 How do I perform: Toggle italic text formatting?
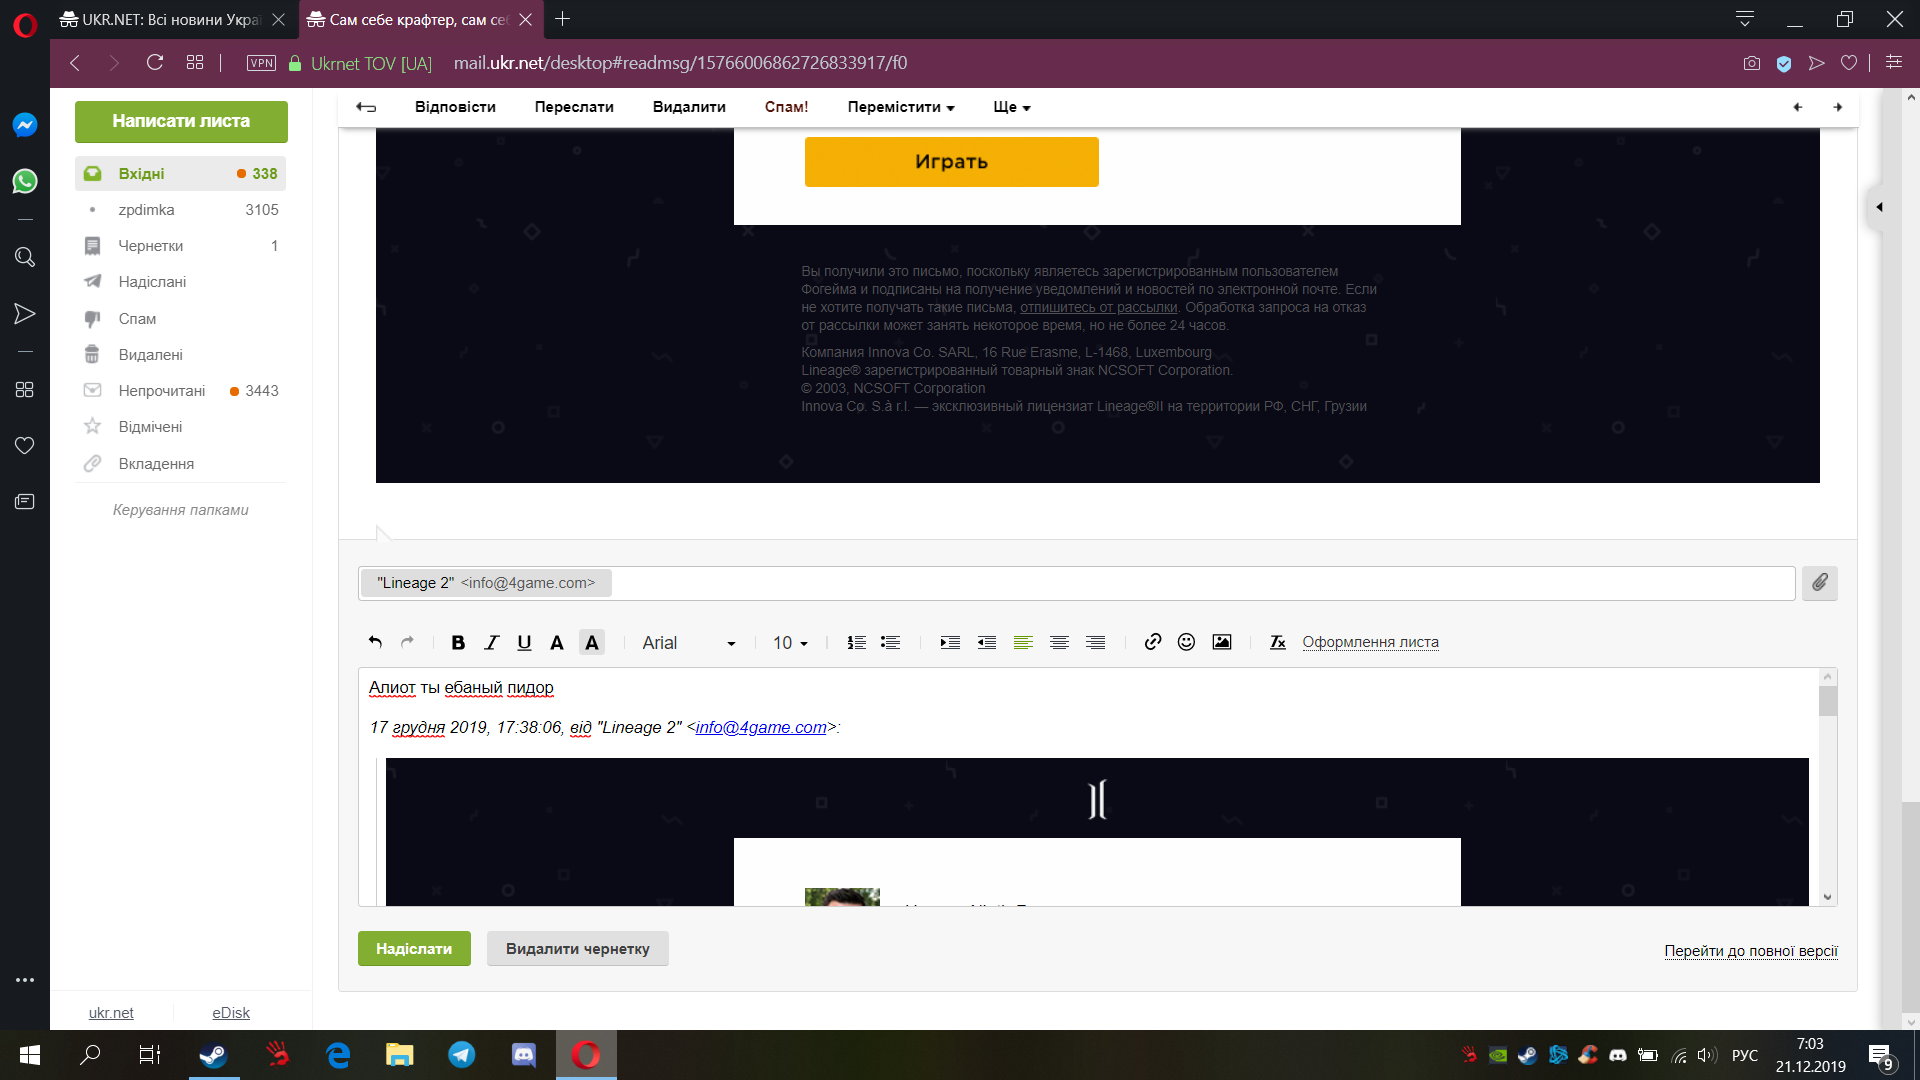coord(491,642)
